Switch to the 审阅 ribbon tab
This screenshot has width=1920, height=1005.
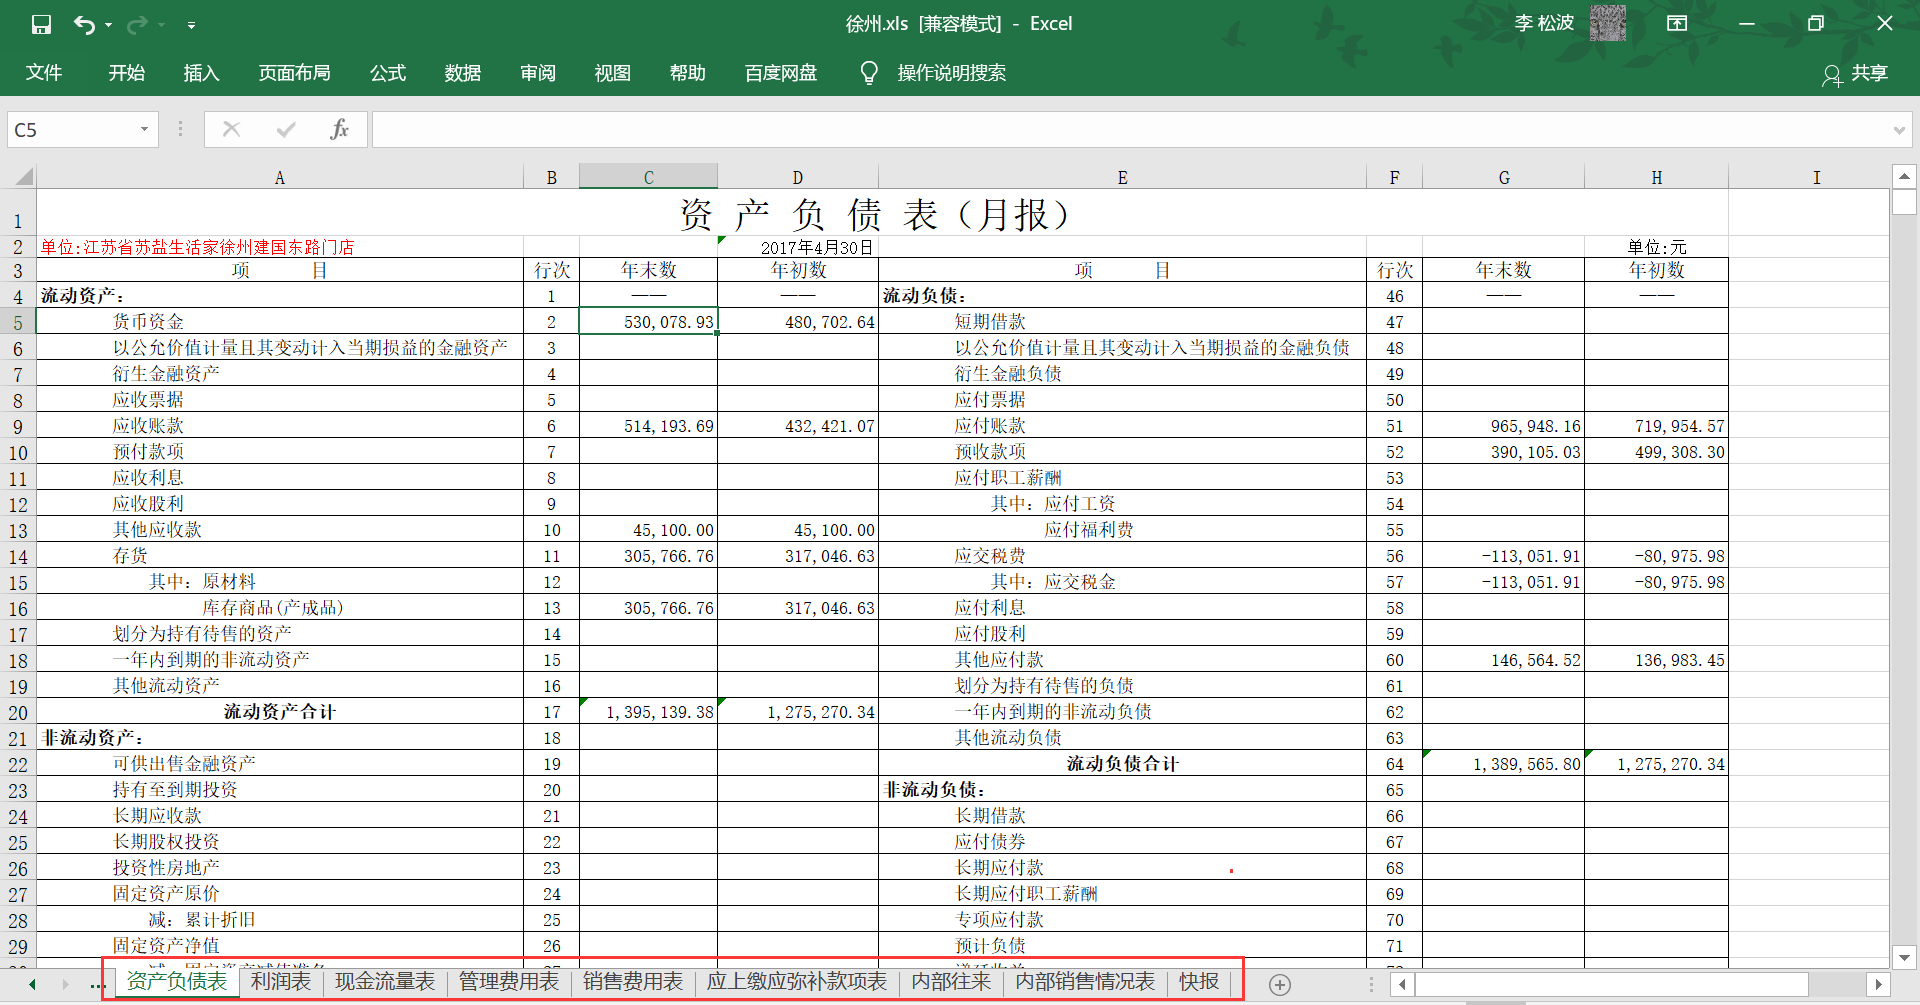click(538, 73)
